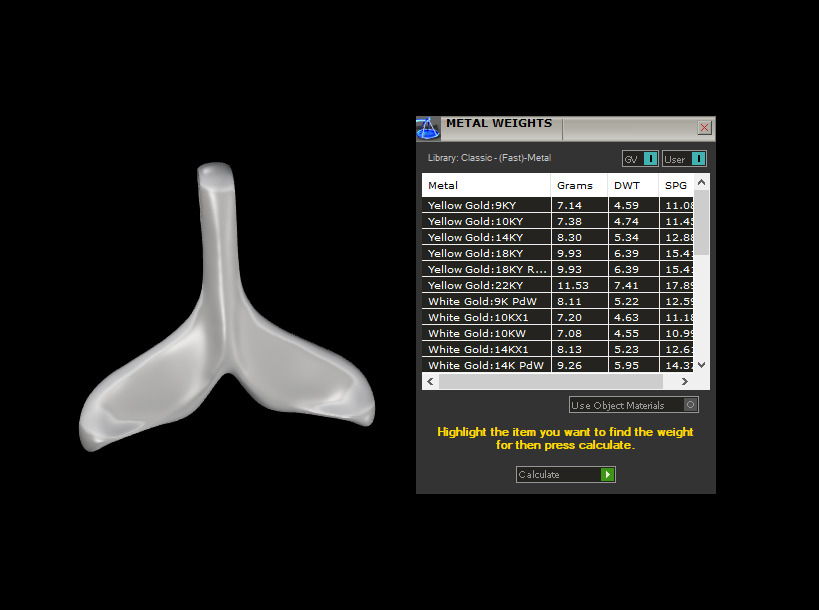Sort by the DWT column header
The height and width of the screenshot is (610, 819).
tap(634, 185)
